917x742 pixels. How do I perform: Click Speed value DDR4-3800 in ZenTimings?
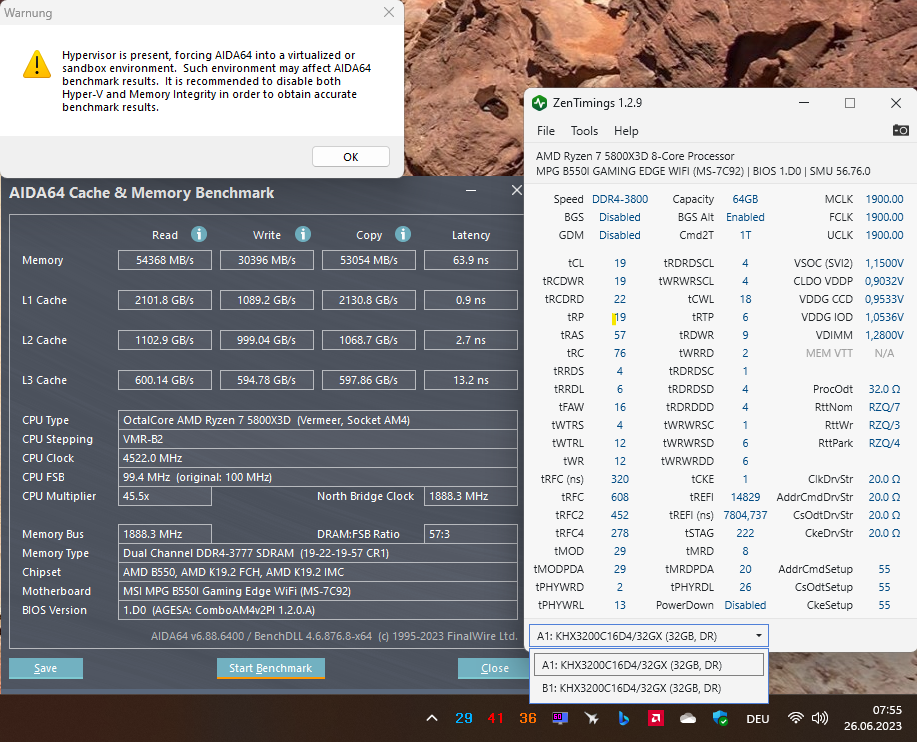pyautogui.click(x=620, y=199)
